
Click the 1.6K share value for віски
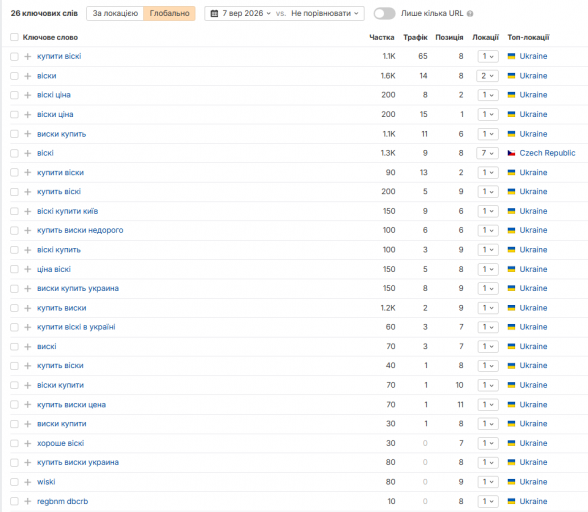[x=388, y=76]
